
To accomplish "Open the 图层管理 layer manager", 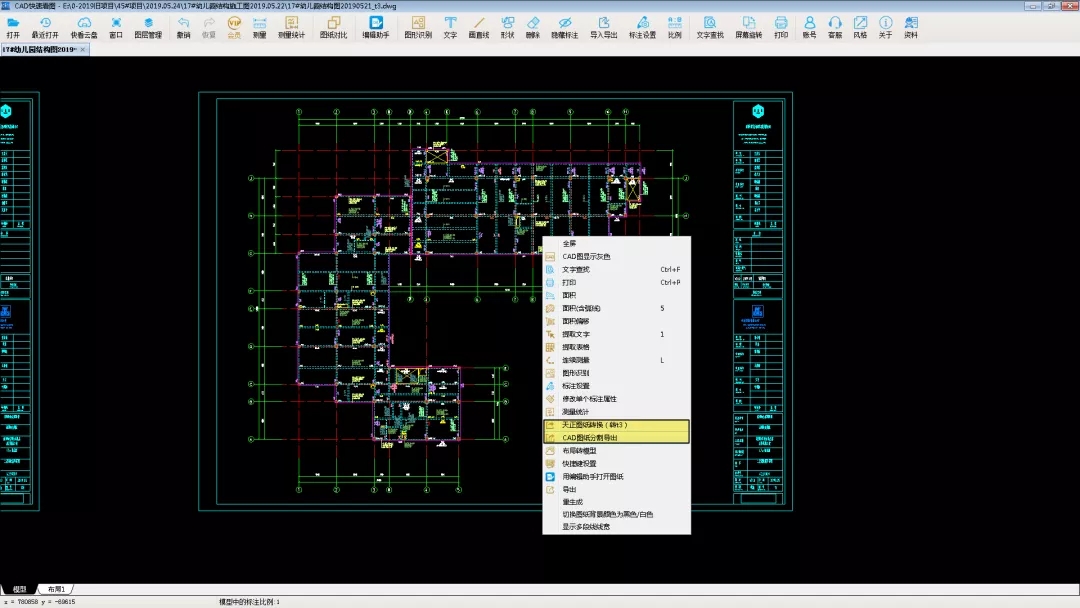I will (149, 27).
